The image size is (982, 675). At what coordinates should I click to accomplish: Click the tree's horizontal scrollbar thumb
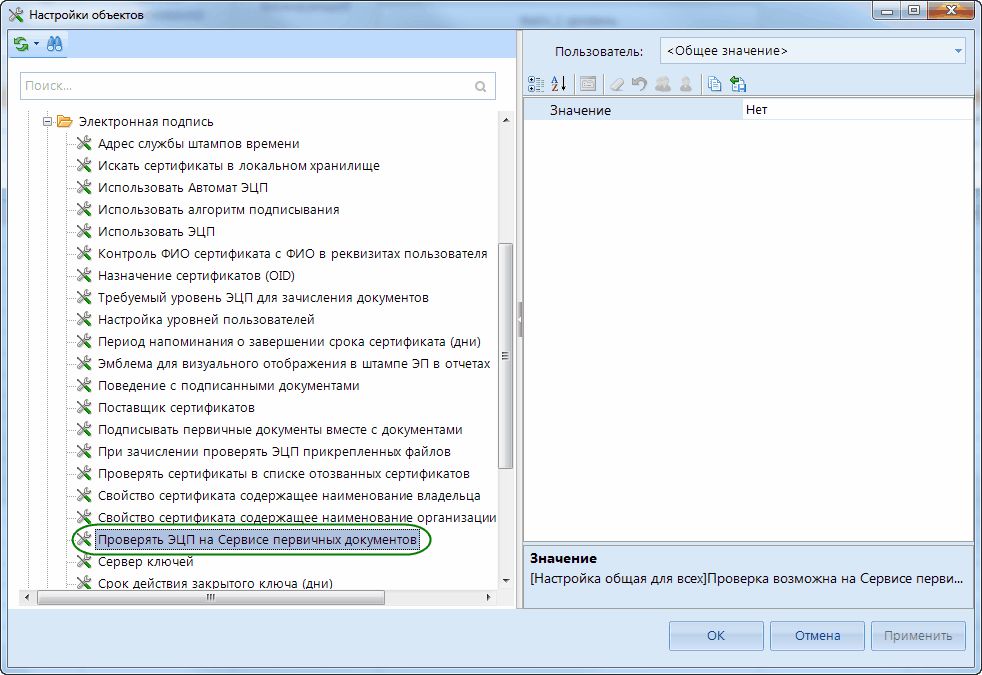(x=210, y=597)
